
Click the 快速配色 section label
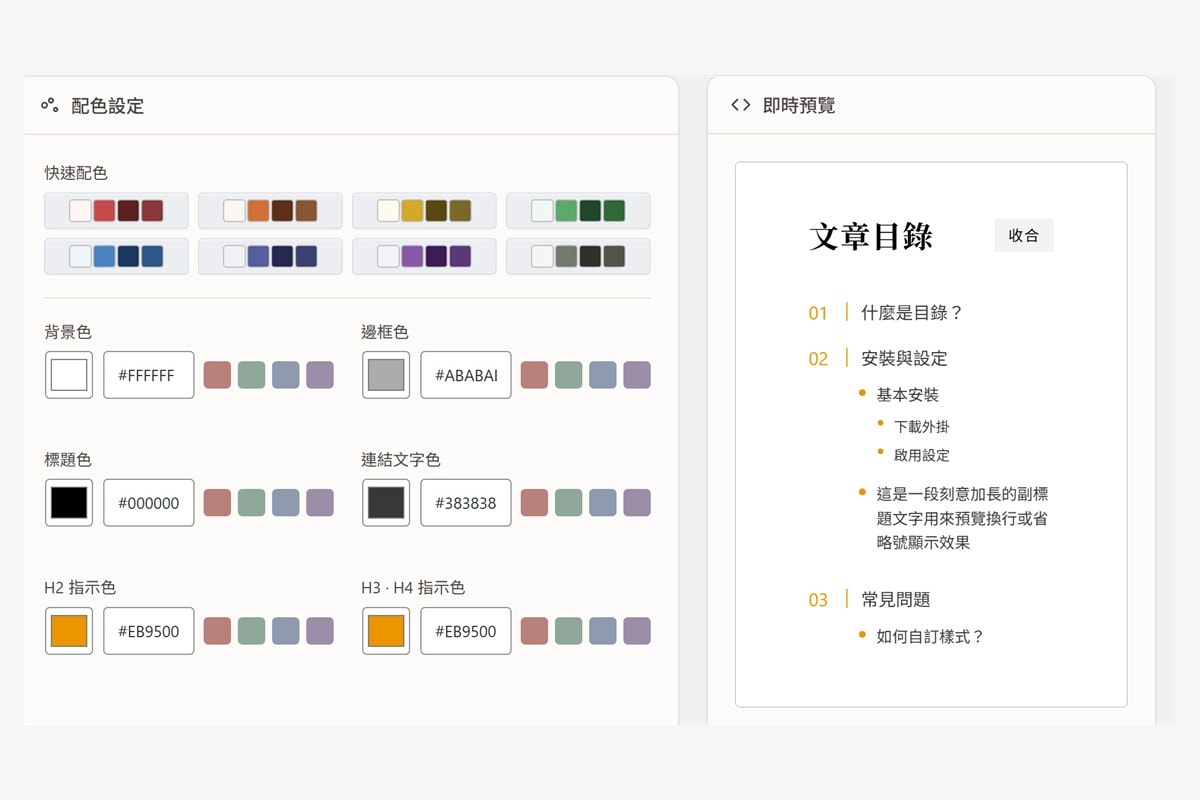(x=76, y=172)
